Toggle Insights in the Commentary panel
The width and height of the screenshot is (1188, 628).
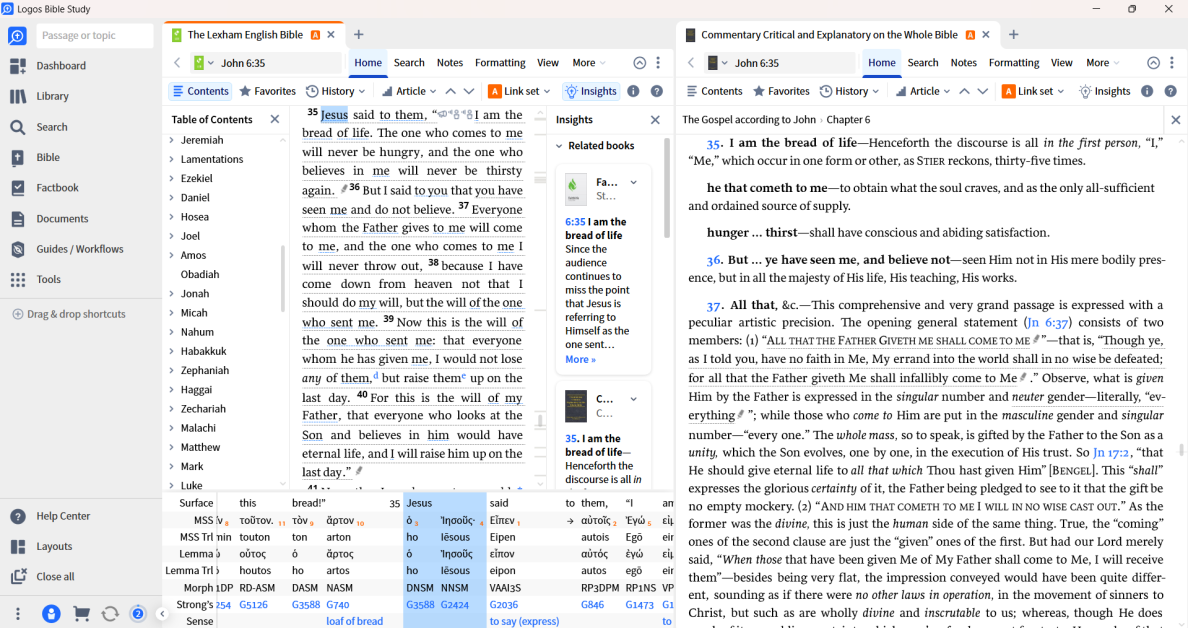pos(1104,91)
